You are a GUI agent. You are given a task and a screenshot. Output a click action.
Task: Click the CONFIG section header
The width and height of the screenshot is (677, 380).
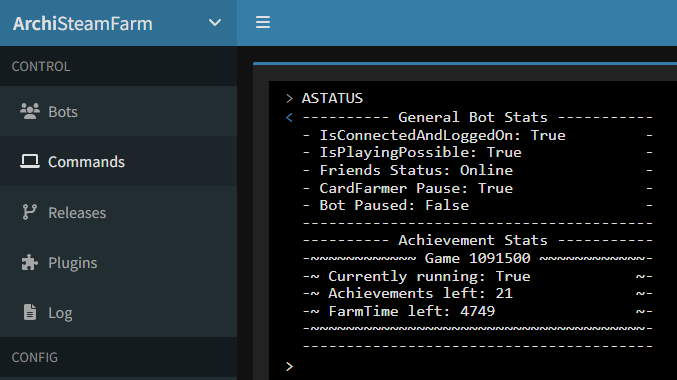pos(35,358)
